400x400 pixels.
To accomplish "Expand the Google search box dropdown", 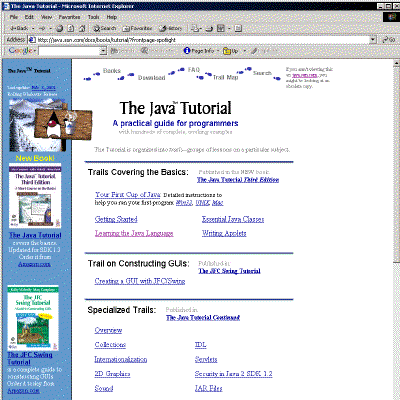I will point(103,51).
